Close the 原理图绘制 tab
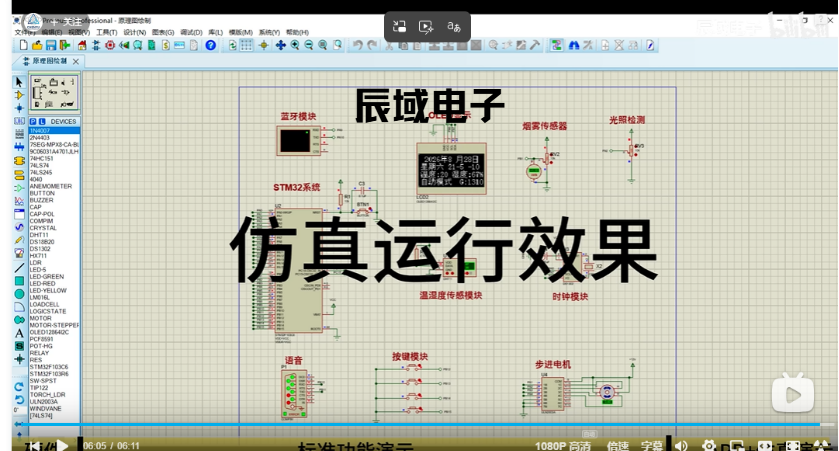Viewport: 839px width, 451px height. point(75,62)
